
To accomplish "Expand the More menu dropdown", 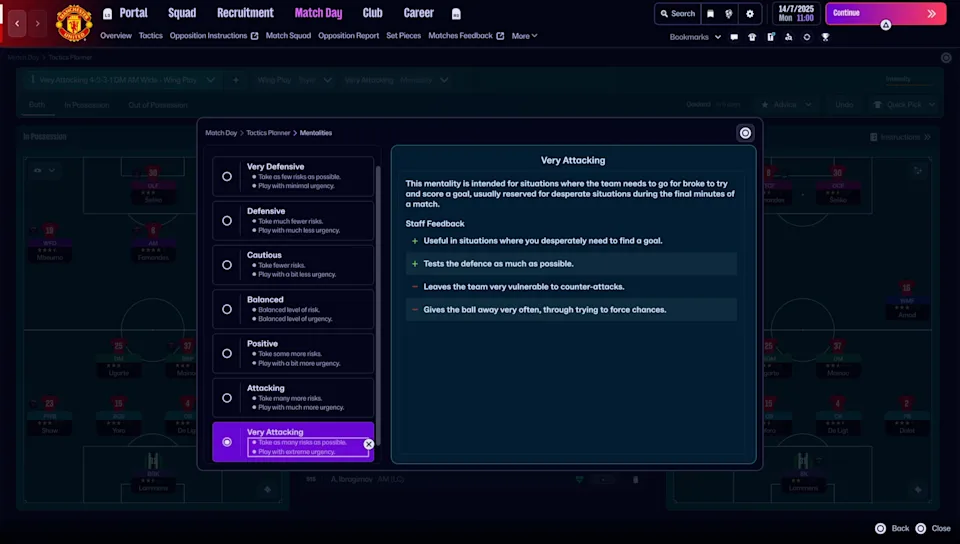I will [524, 36].
